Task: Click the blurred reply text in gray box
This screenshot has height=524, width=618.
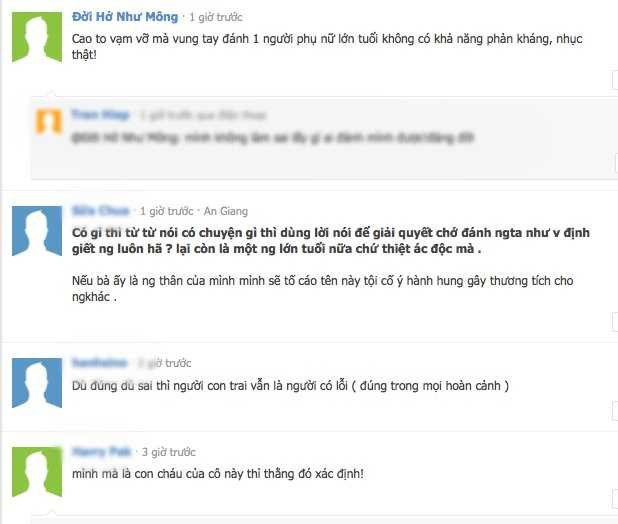Action: click(x=273, y=138)
